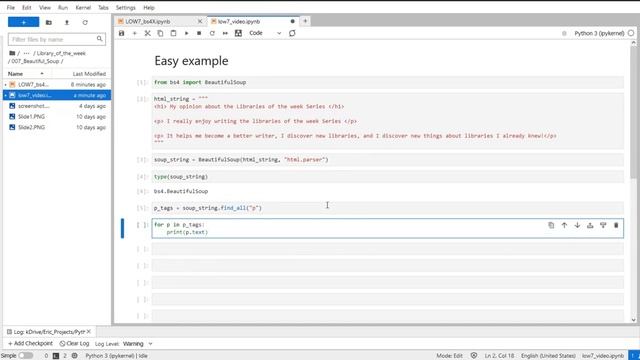Select Slide1.PNG in file browser
The image size is (640, 360).
pyautogui.click(x=57, y=116)
